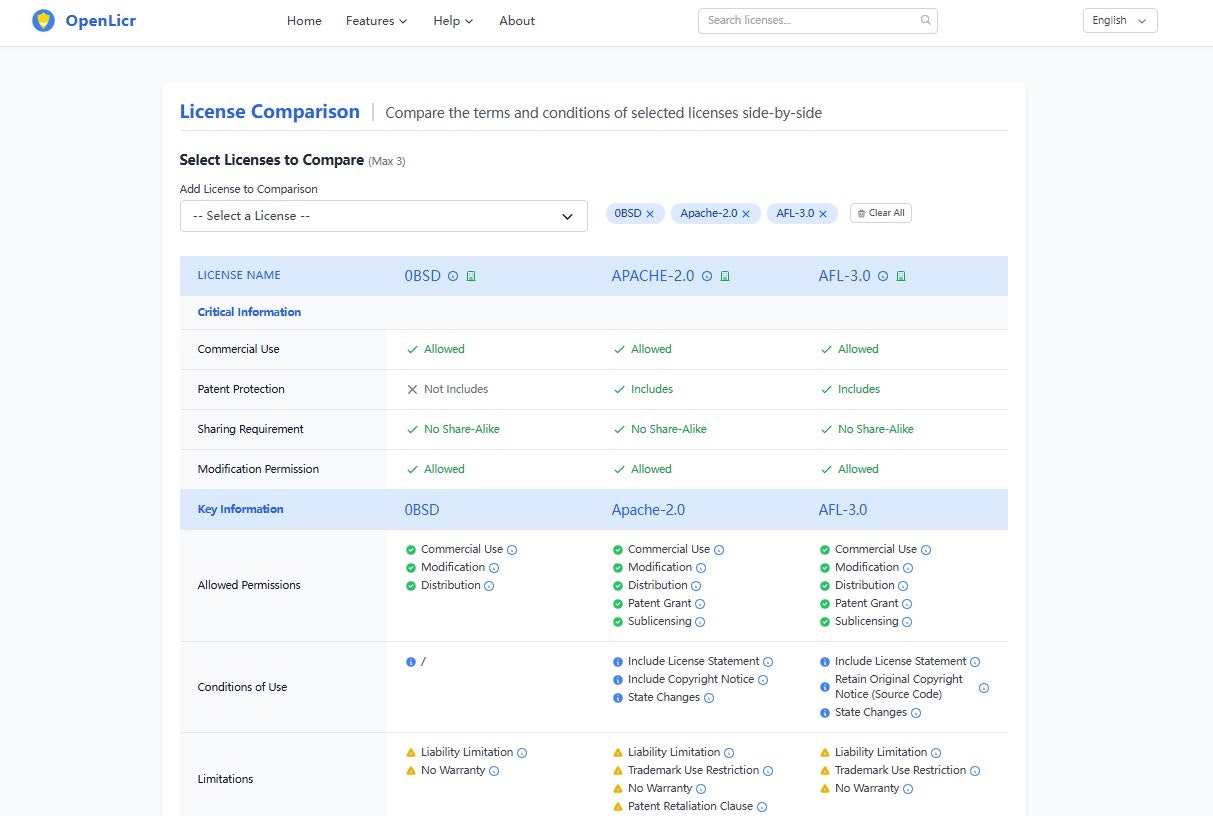Open the AFL-3.0 license name link in the header row
The width and height of the screenshot is (1213, 816).
coord(845,276)
